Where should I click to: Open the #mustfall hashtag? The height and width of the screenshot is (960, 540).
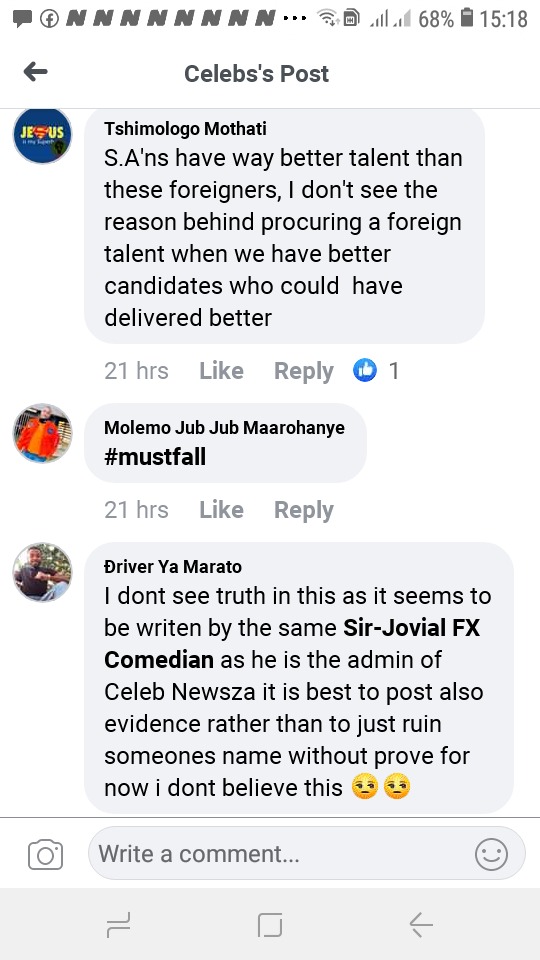[x=155, y=457]
